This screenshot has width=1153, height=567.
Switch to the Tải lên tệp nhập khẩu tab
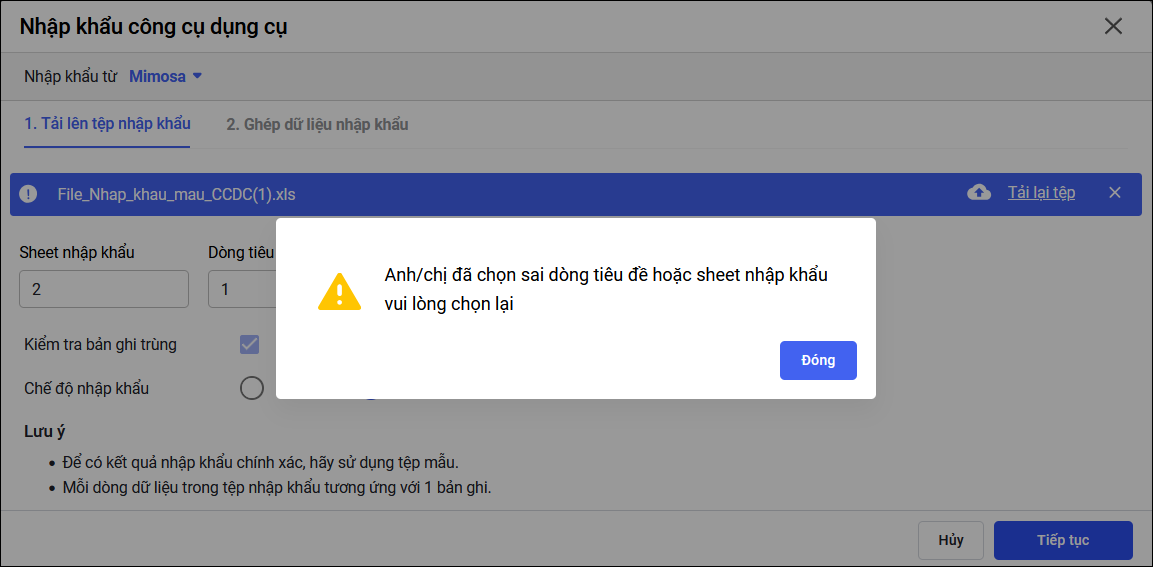point(107,124)
